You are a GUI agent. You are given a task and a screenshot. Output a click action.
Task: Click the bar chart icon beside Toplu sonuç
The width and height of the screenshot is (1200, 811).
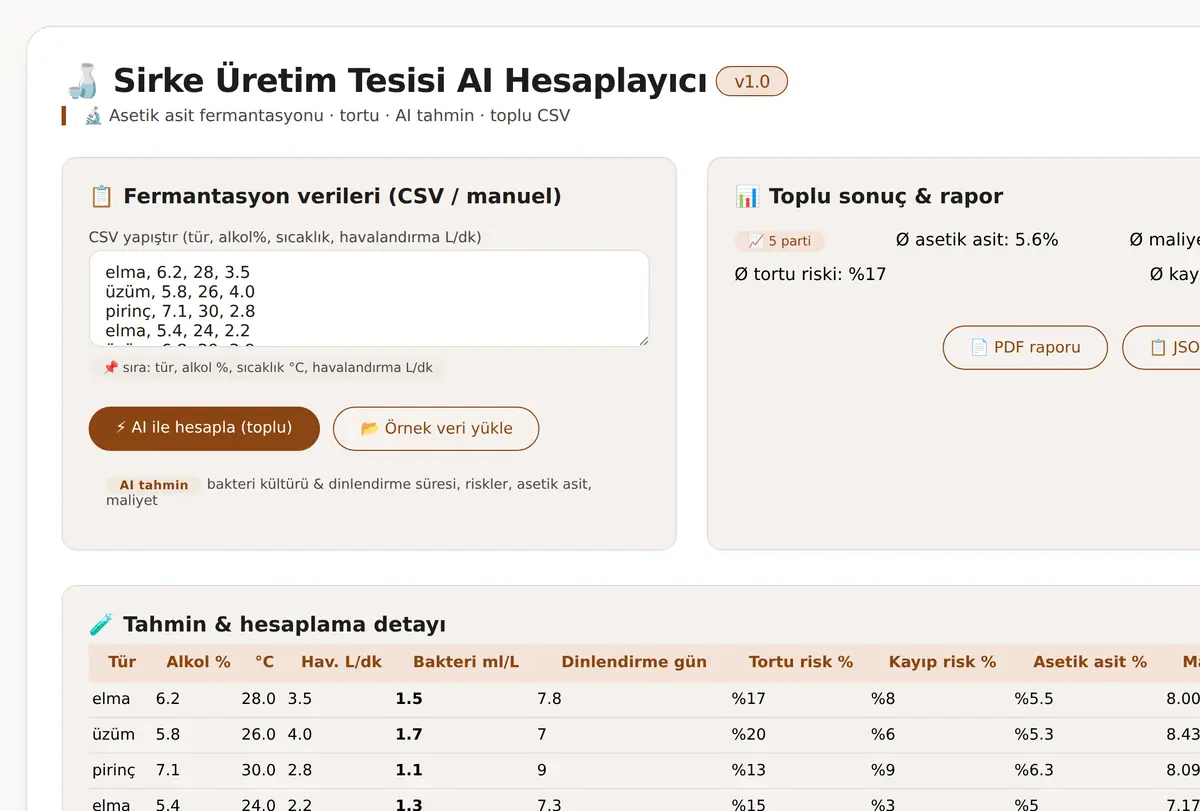coord(747,196)
